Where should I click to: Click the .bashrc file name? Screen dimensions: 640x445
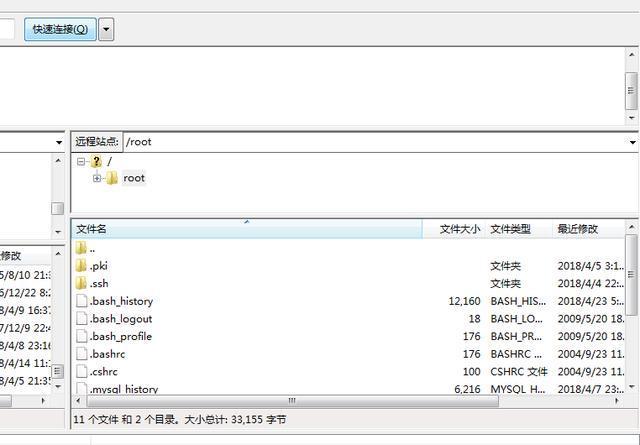coord(107,354)
